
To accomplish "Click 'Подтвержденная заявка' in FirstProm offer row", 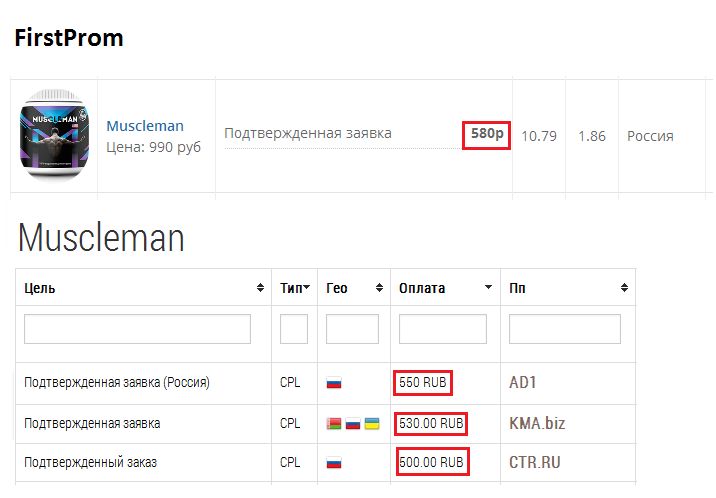I will pyautogui.click(x=308, y=133).
